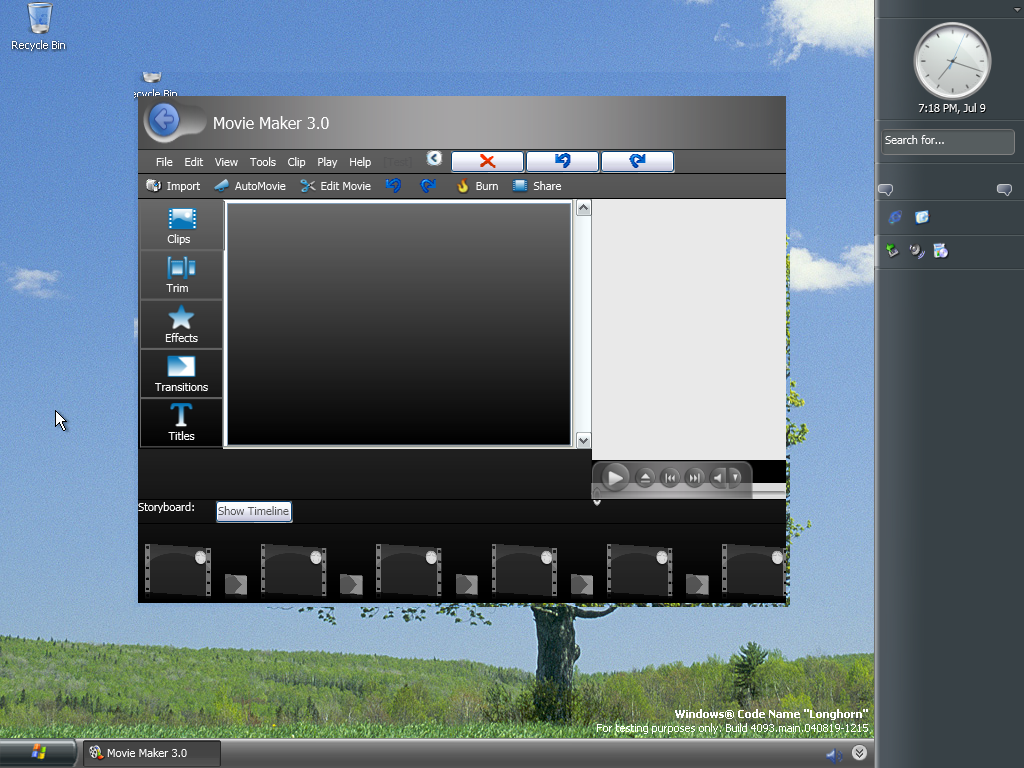The width and height of the screenshot is (1024, 768).
Task: Open the Tools menu
Action: [x=263, y=162]
